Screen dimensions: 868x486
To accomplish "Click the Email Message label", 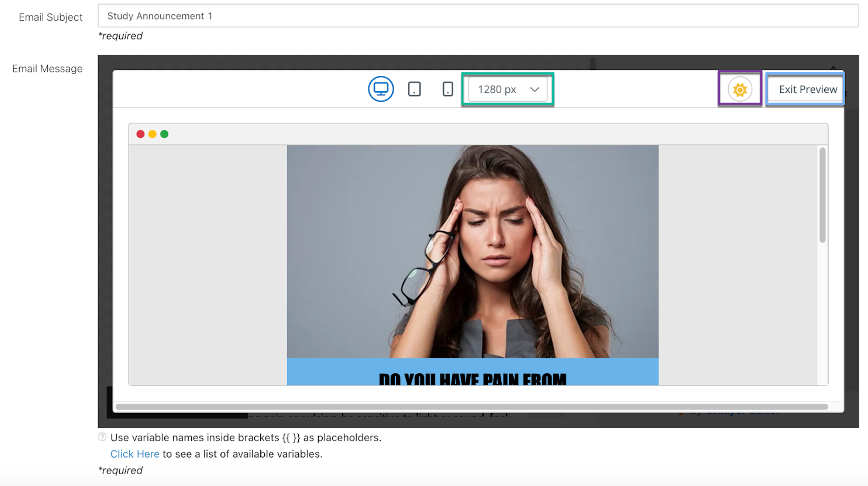I will pyautogui.click(x=47, y=69).
